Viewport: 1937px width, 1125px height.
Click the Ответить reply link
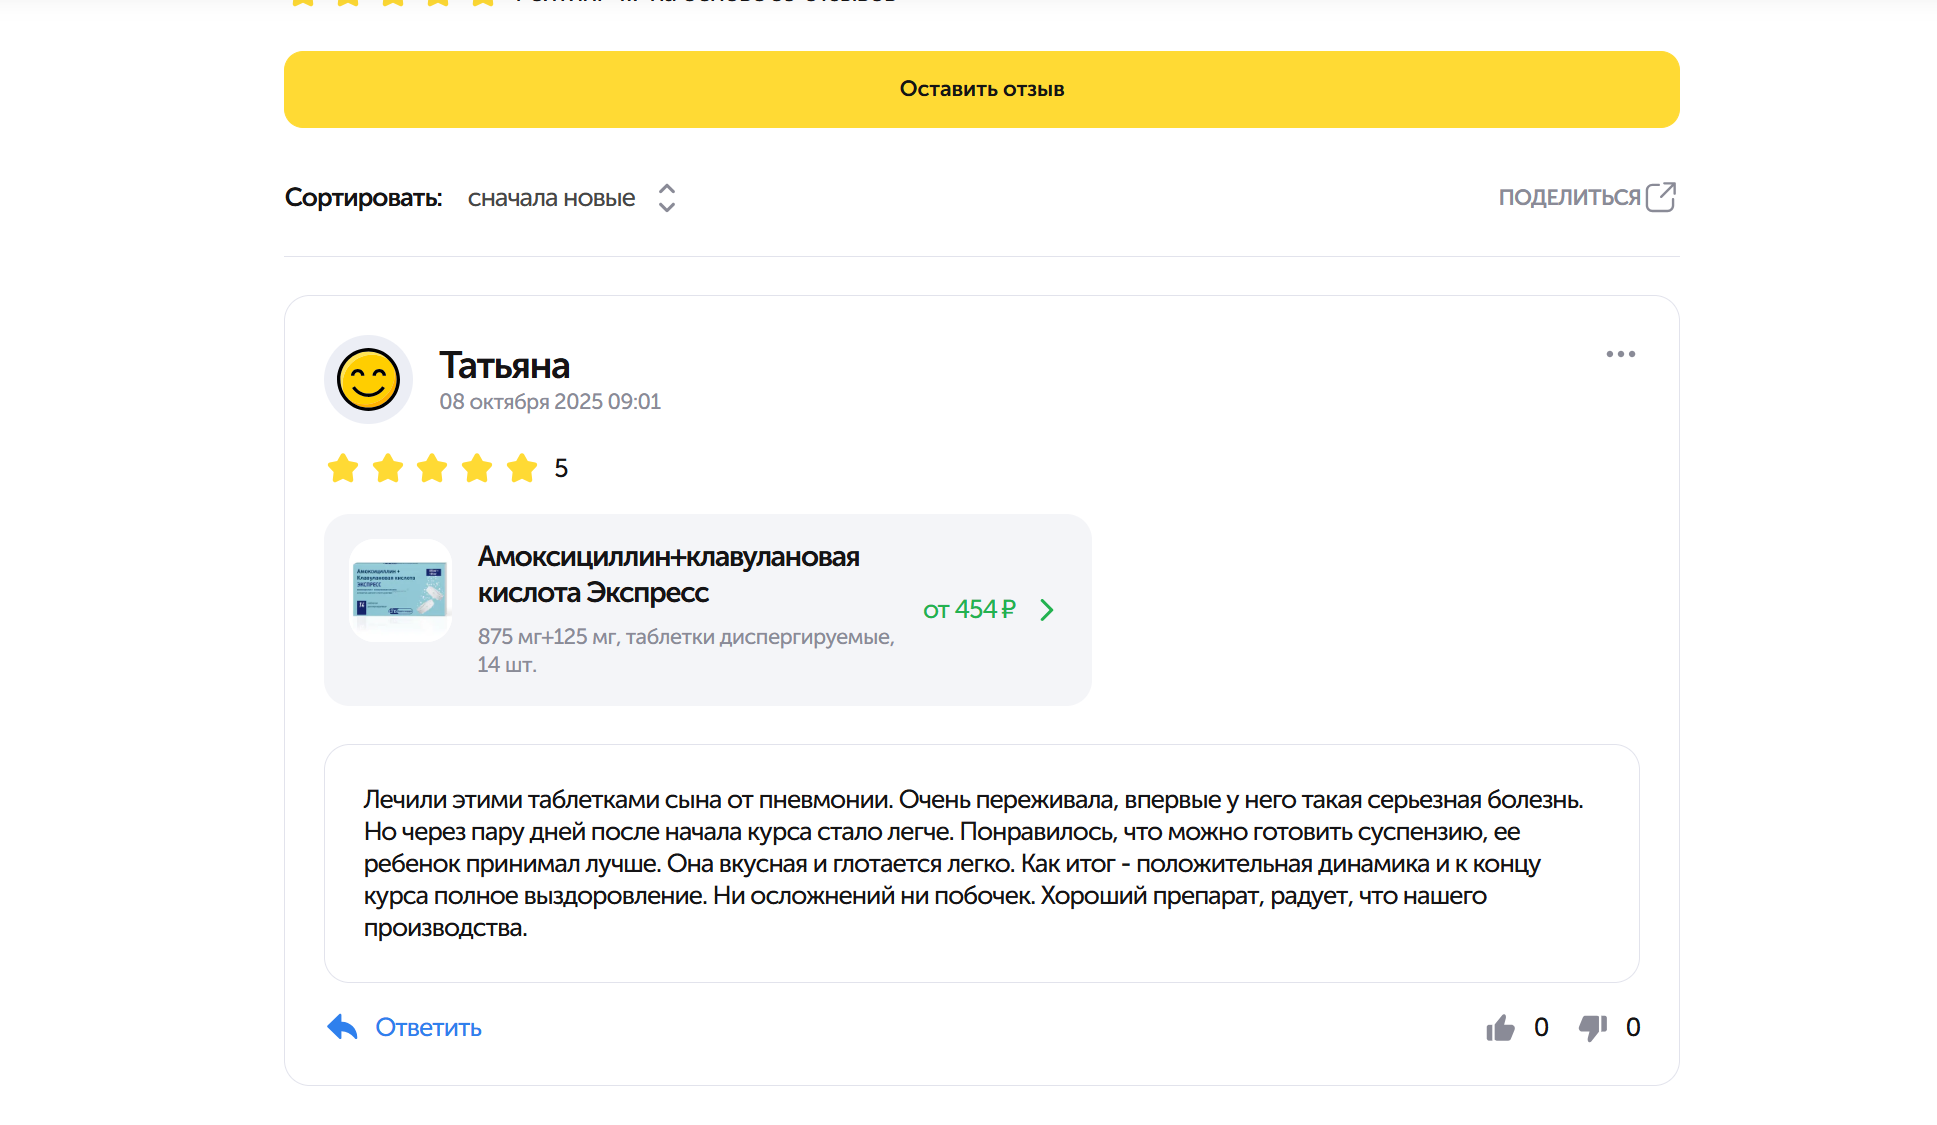click(x=428, y=1028)
